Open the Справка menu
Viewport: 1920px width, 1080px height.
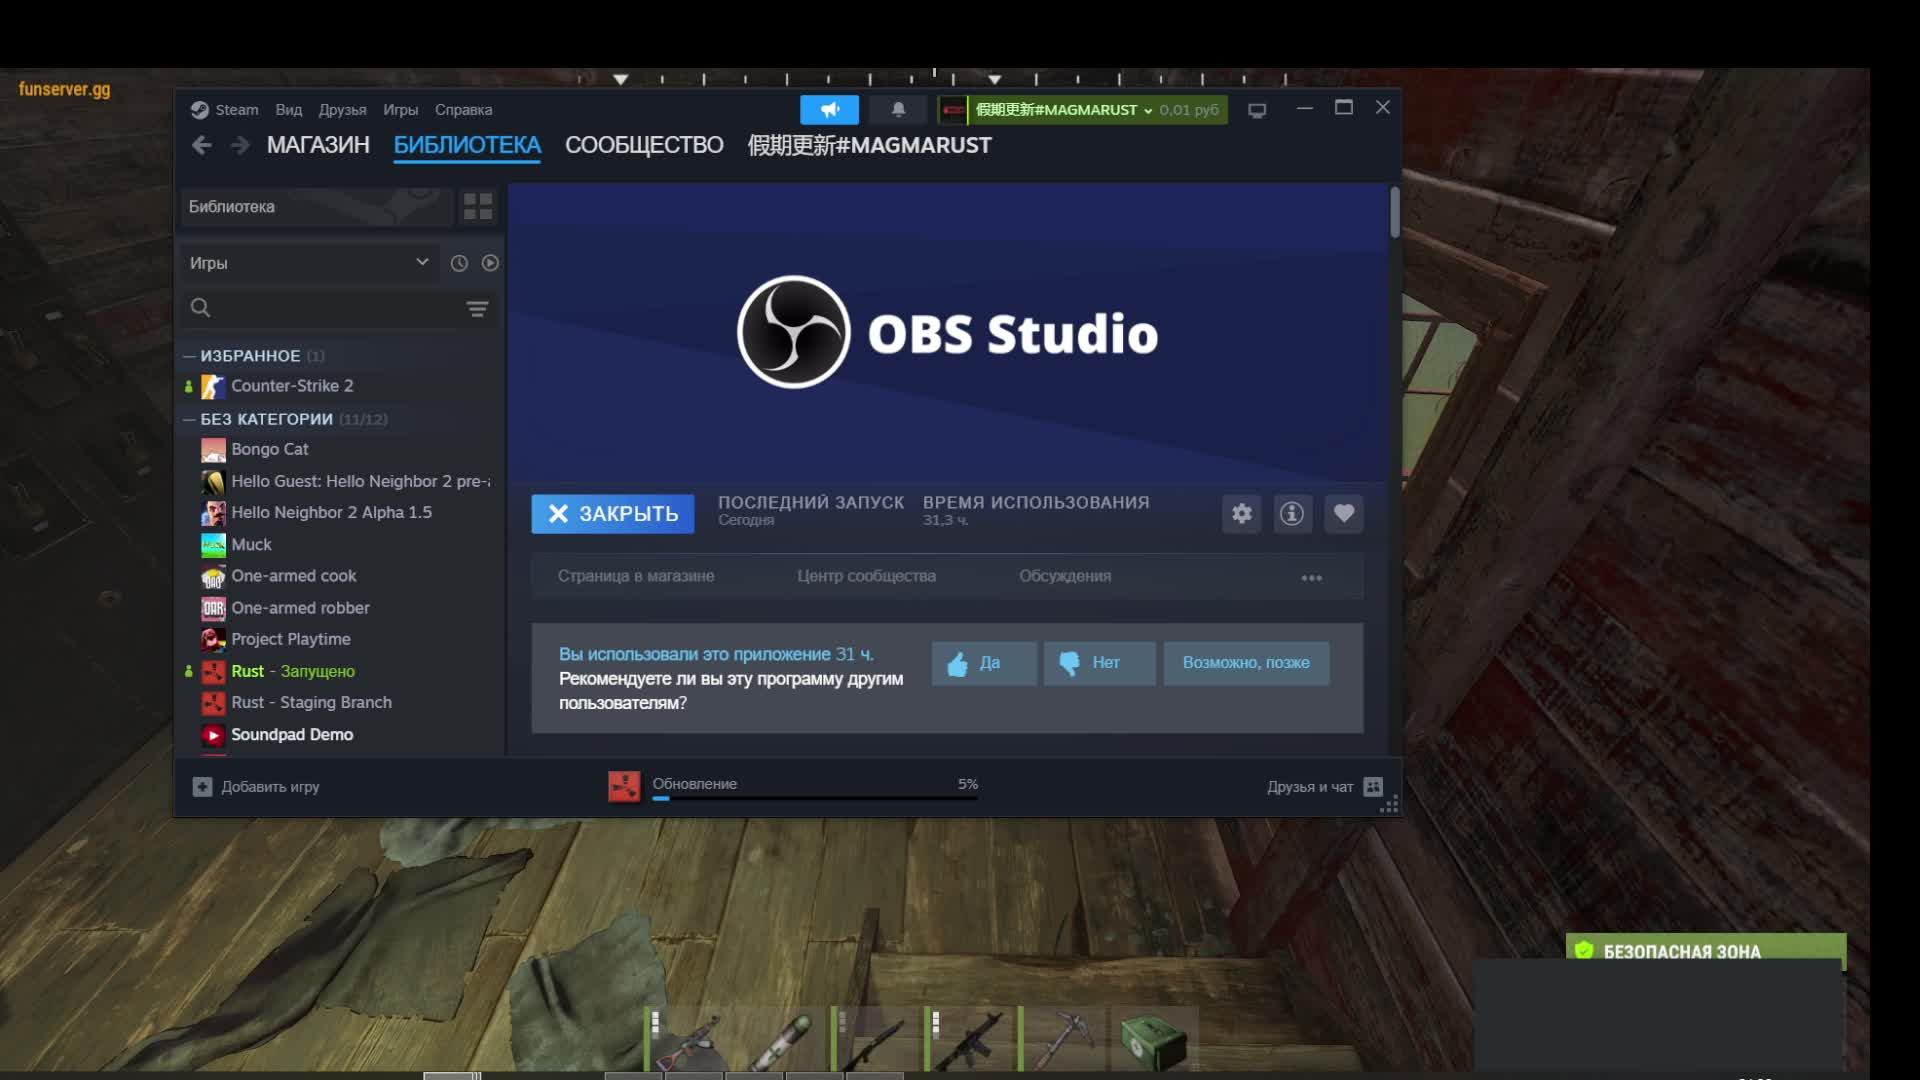point(463,110)
